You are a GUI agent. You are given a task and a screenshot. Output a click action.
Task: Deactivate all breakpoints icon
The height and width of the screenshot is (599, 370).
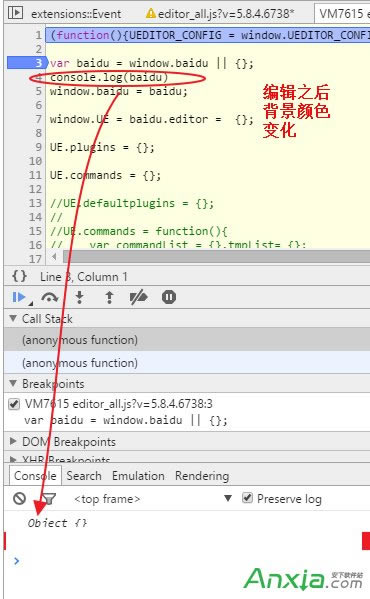coord(138,297)
